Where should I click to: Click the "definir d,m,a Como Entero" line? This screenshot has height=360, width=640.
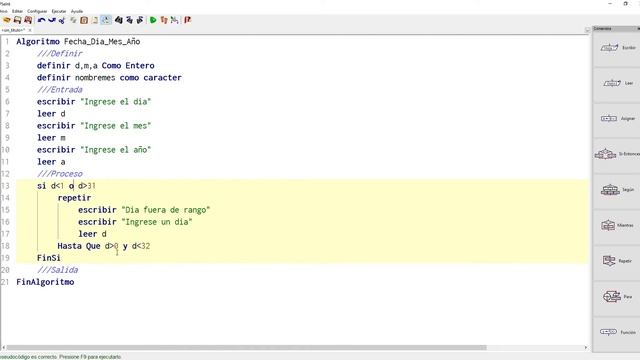pos(96,66)
